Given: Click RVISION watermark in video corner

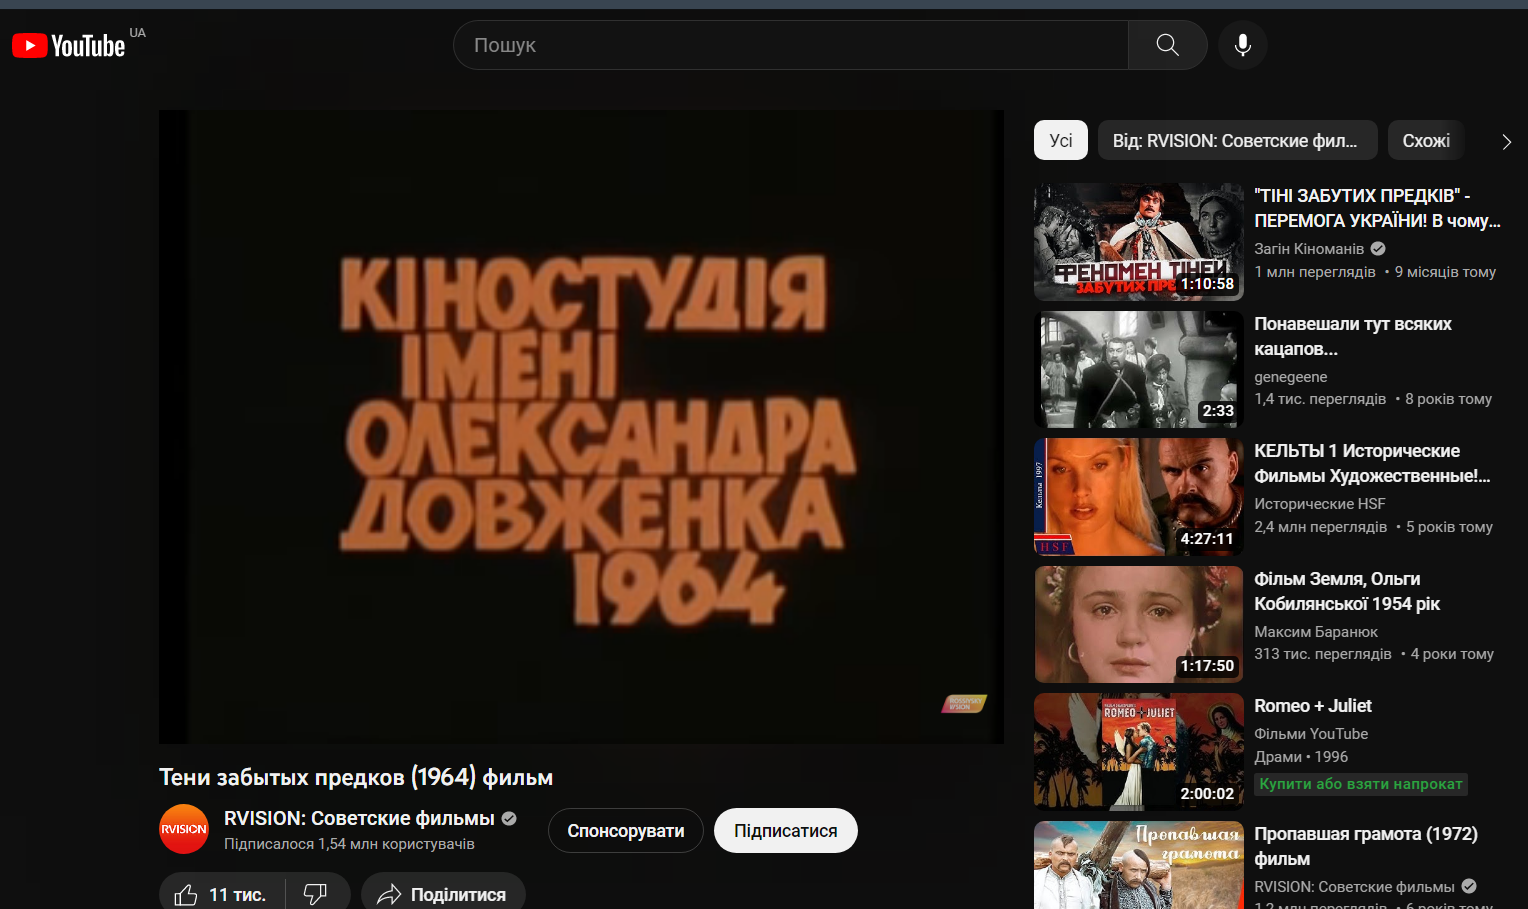Looking at the screenshot, I should click(964, 704).
